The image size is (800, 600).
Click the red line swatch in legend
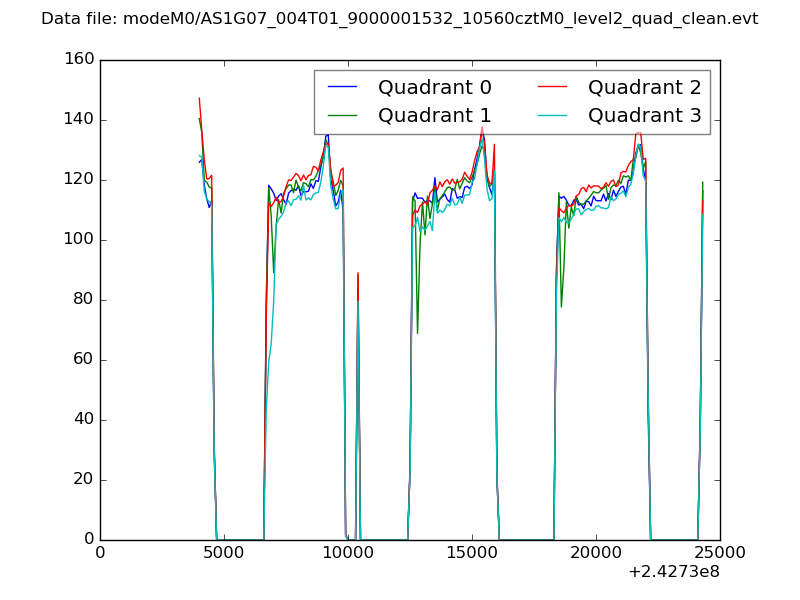click(x=553, y=88)
